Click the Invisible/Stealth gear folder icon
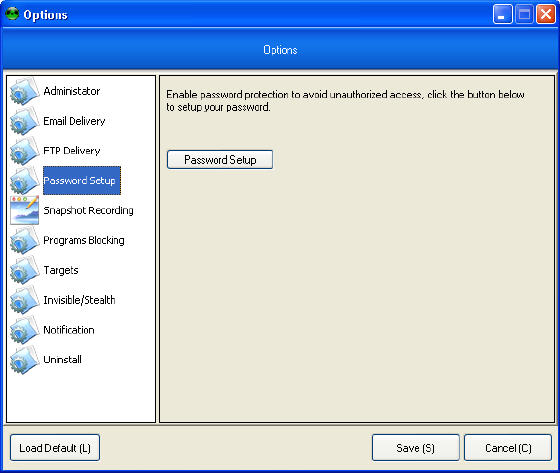Screen dimensions: 560x473 pos(24,300)
